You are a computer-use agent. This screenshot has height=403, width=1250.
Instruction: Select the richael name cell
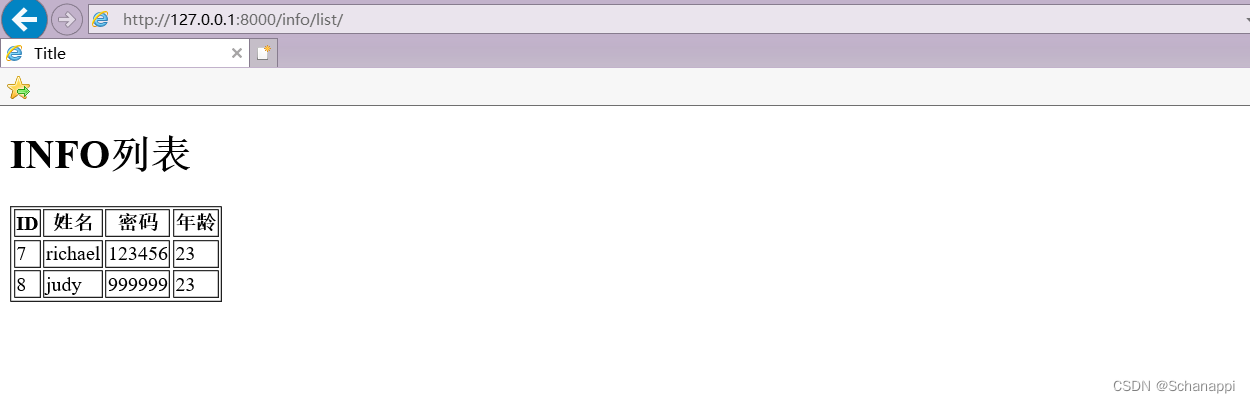pyautogui.click(x=73, y=254)
